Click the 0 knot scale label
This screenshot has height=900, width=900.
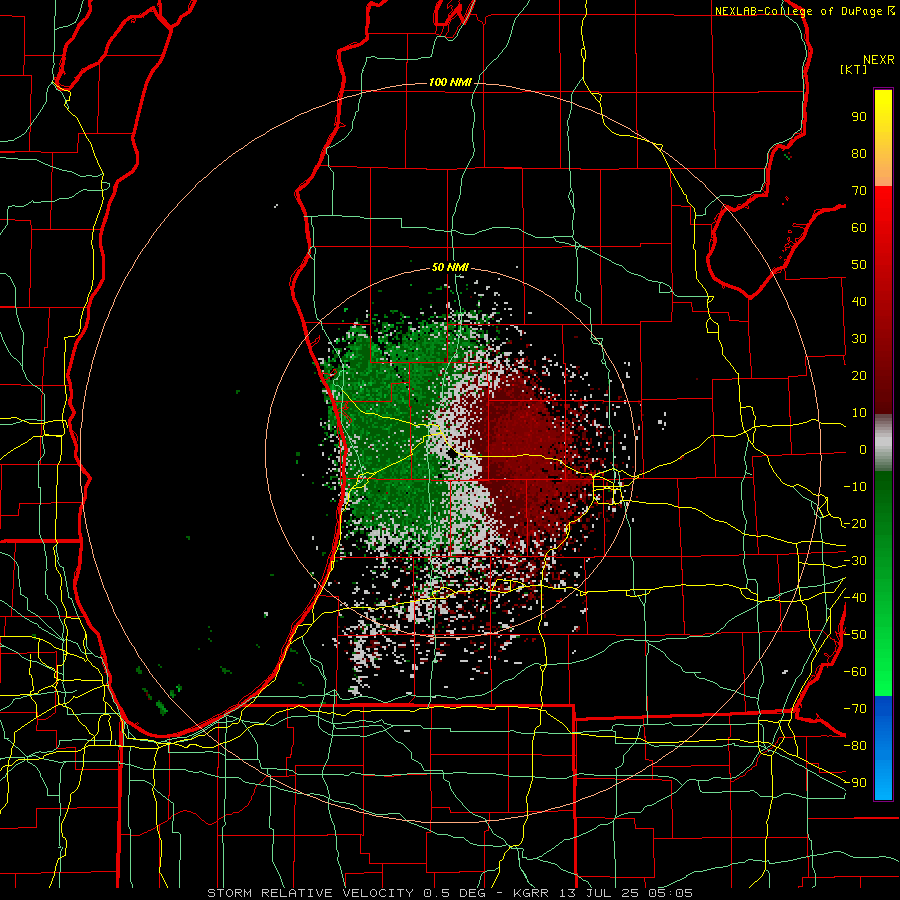[x=863, y=449]
